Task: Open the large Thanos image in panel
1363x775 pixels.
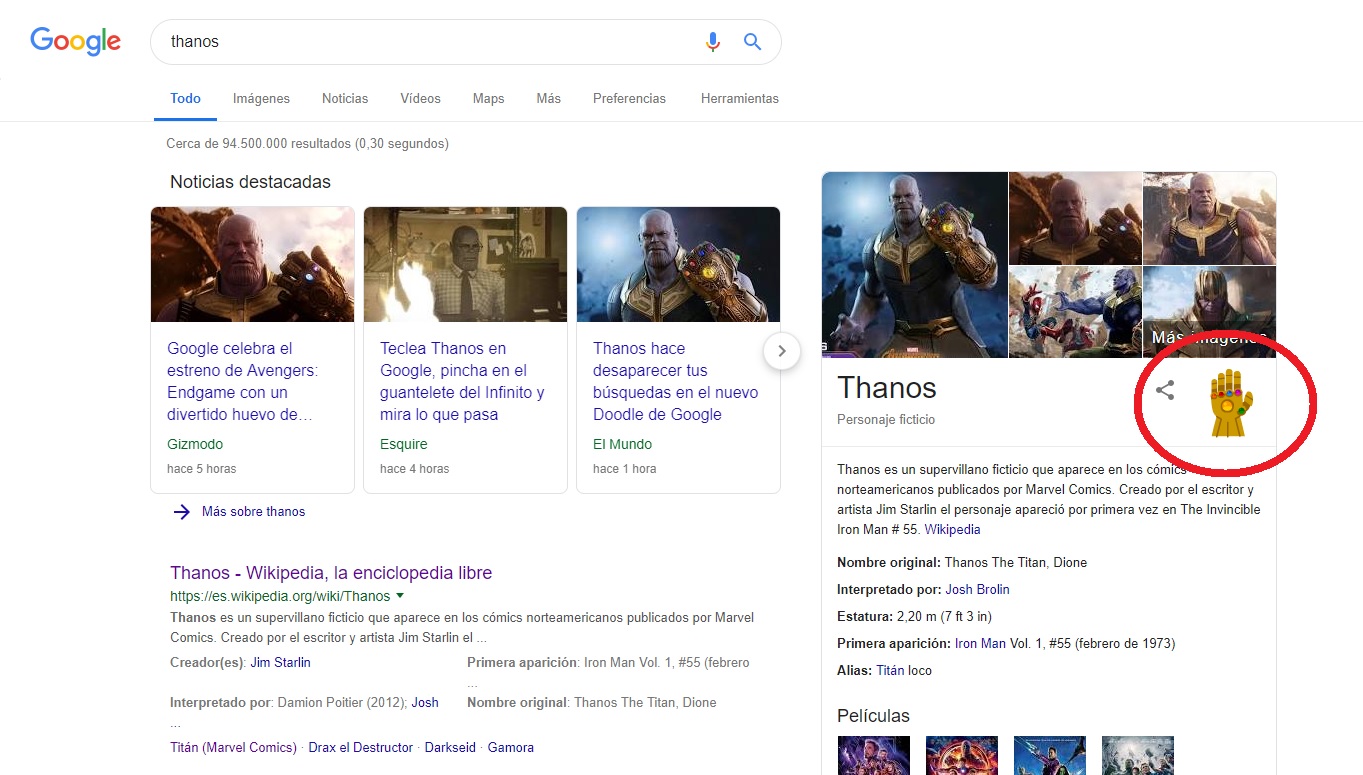Action: pyautogui.click(x=914, y=264)
